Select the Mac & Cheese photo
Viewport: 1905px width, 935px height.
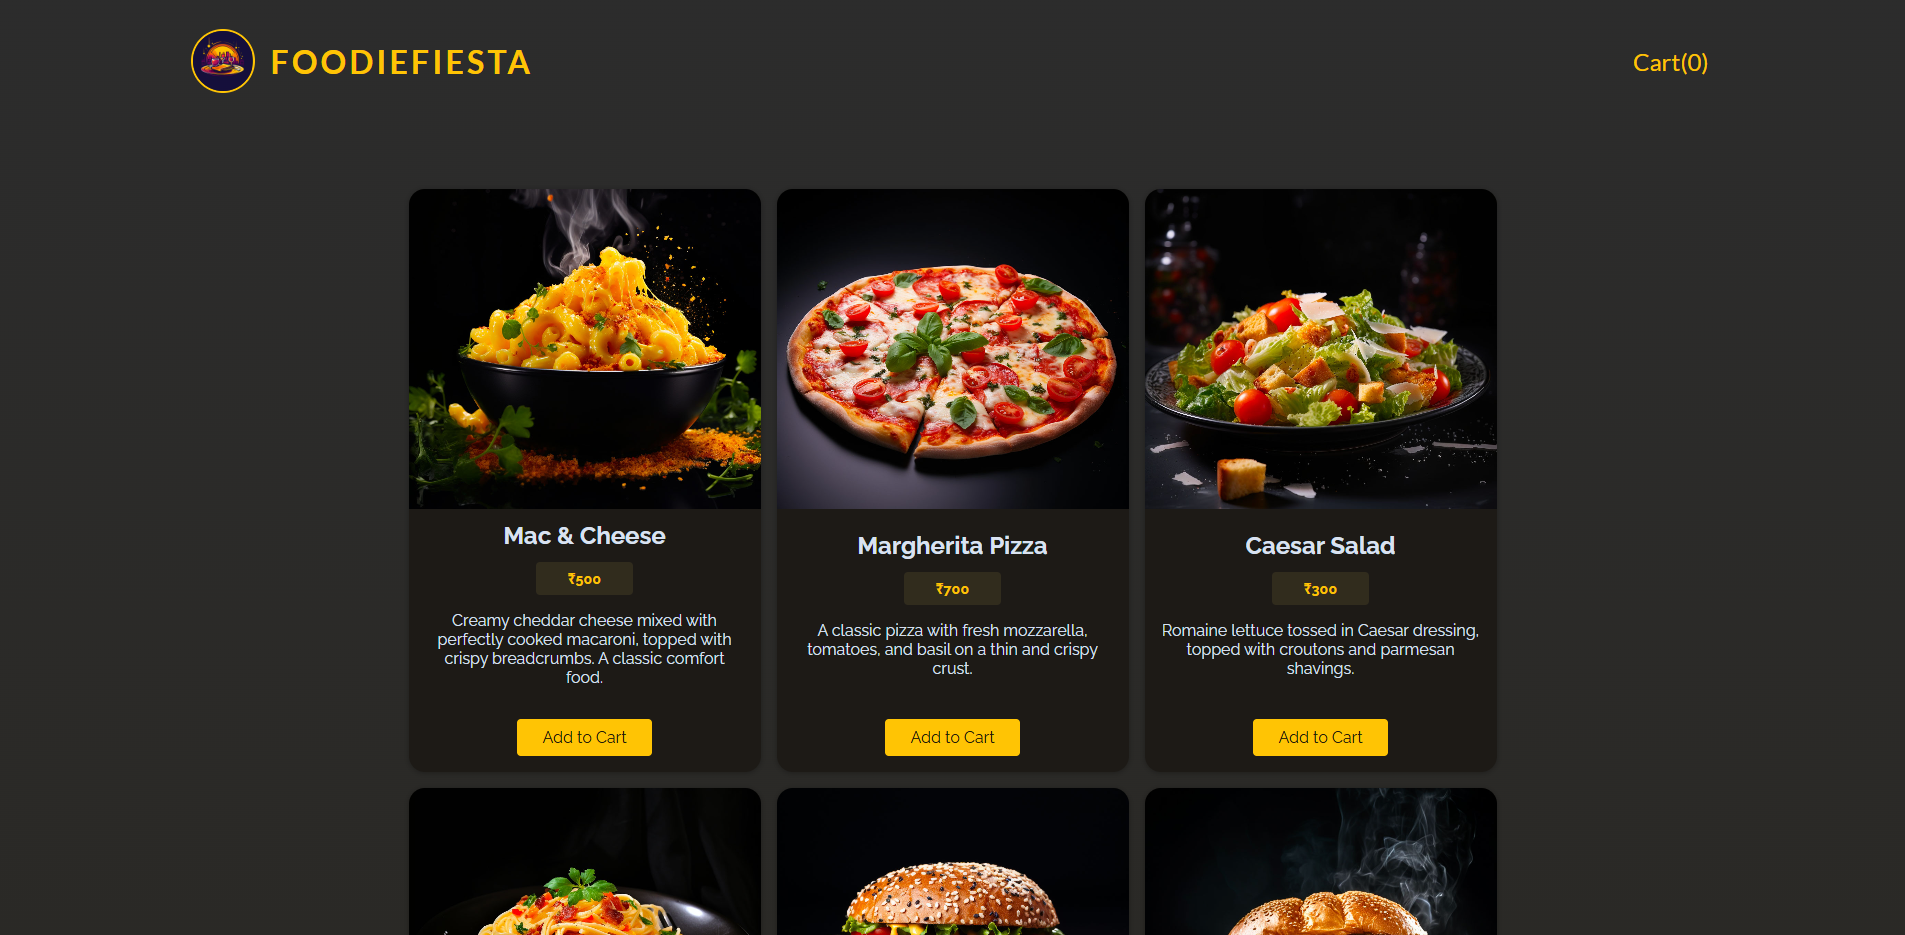585,349
